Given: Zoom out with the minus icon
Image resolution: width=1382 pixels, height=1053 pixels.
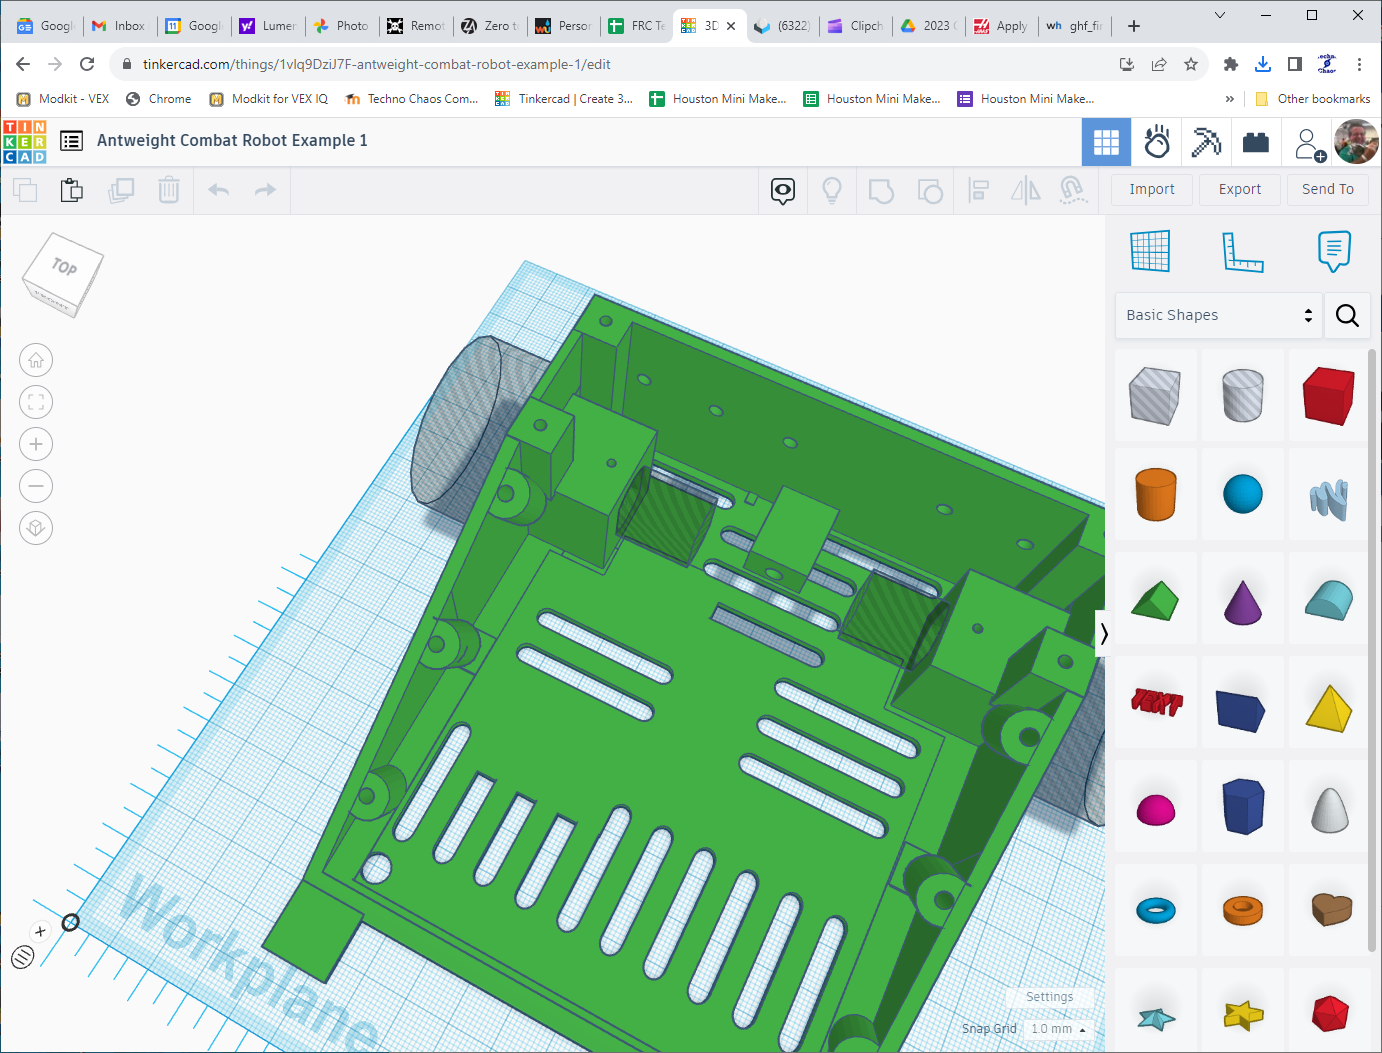Looking at the screenshot, I should (36, 486).
